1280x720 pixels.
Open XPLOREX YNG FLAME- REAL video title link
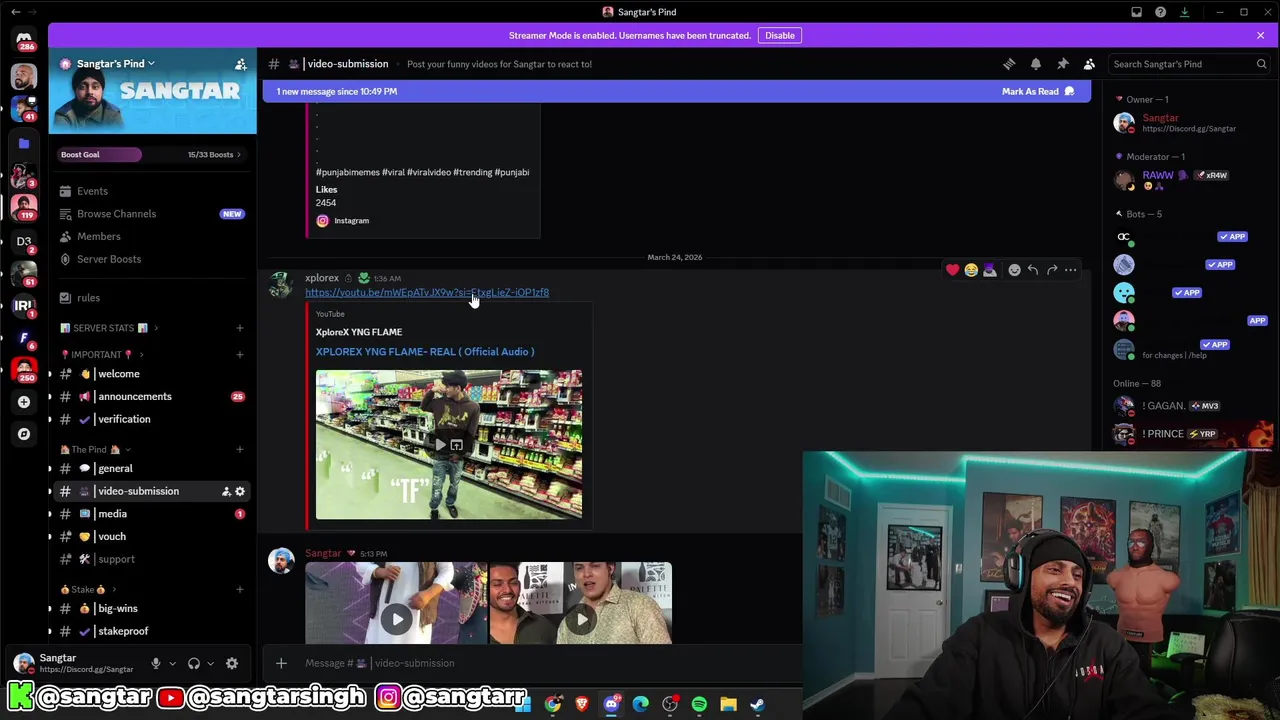click(425, 352)
